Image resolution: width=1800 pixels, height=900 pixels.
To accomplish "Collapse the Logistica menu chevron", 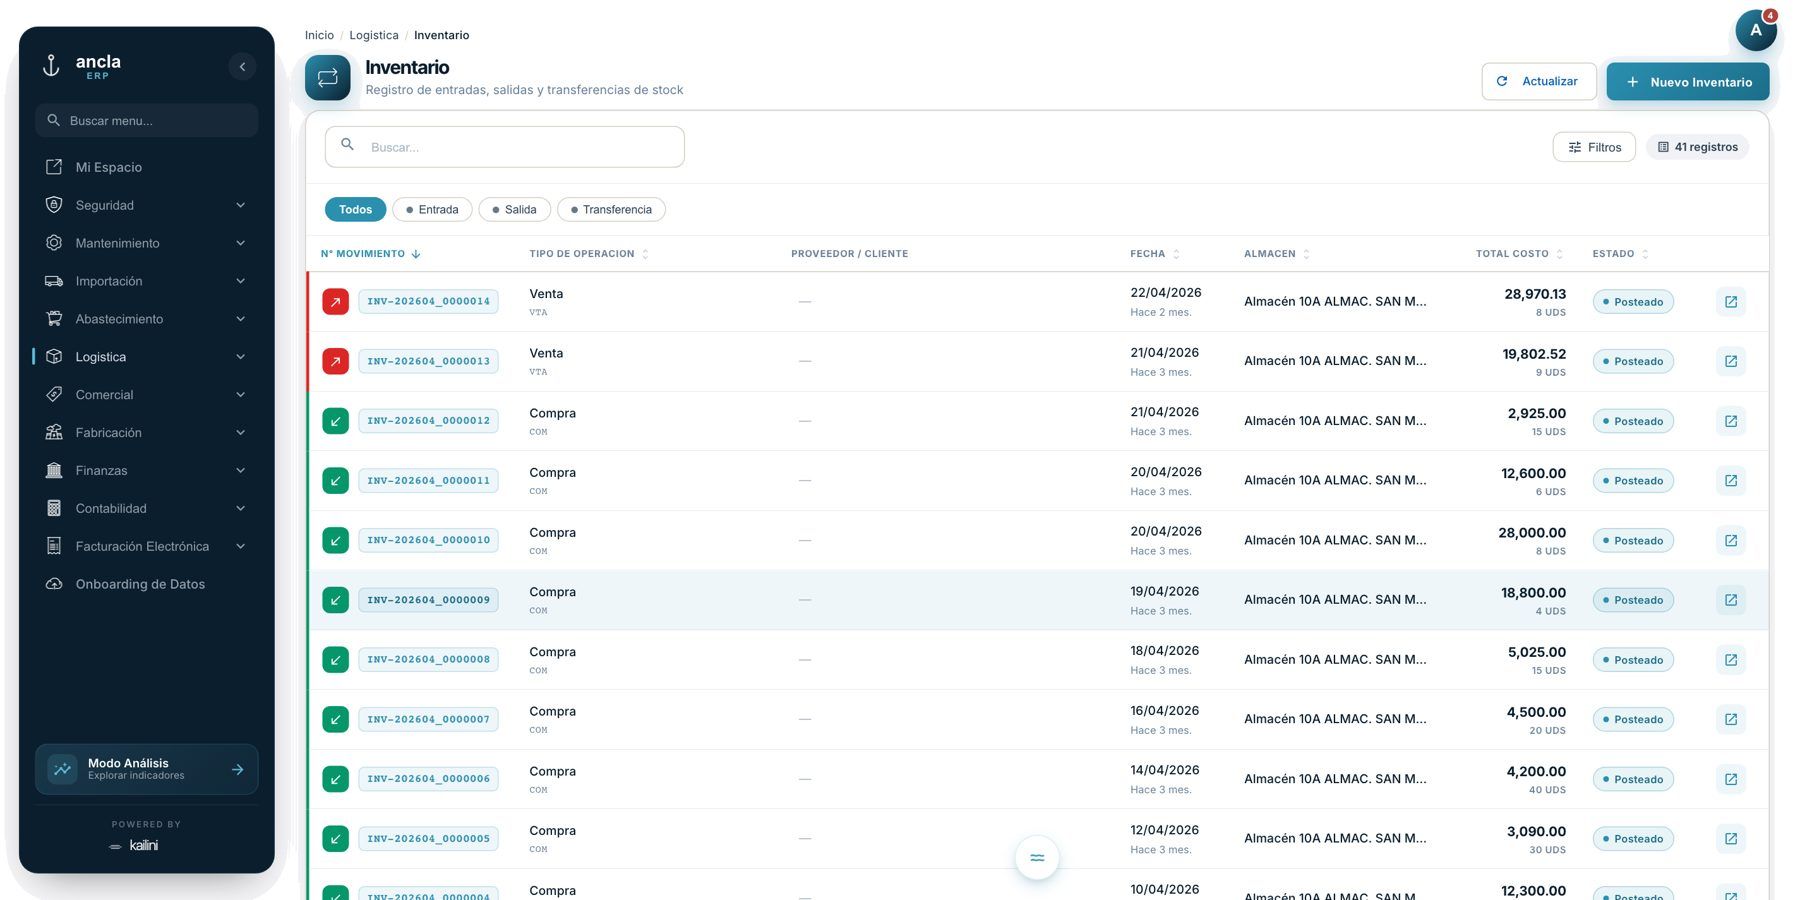I will click(x=240, y=357).
